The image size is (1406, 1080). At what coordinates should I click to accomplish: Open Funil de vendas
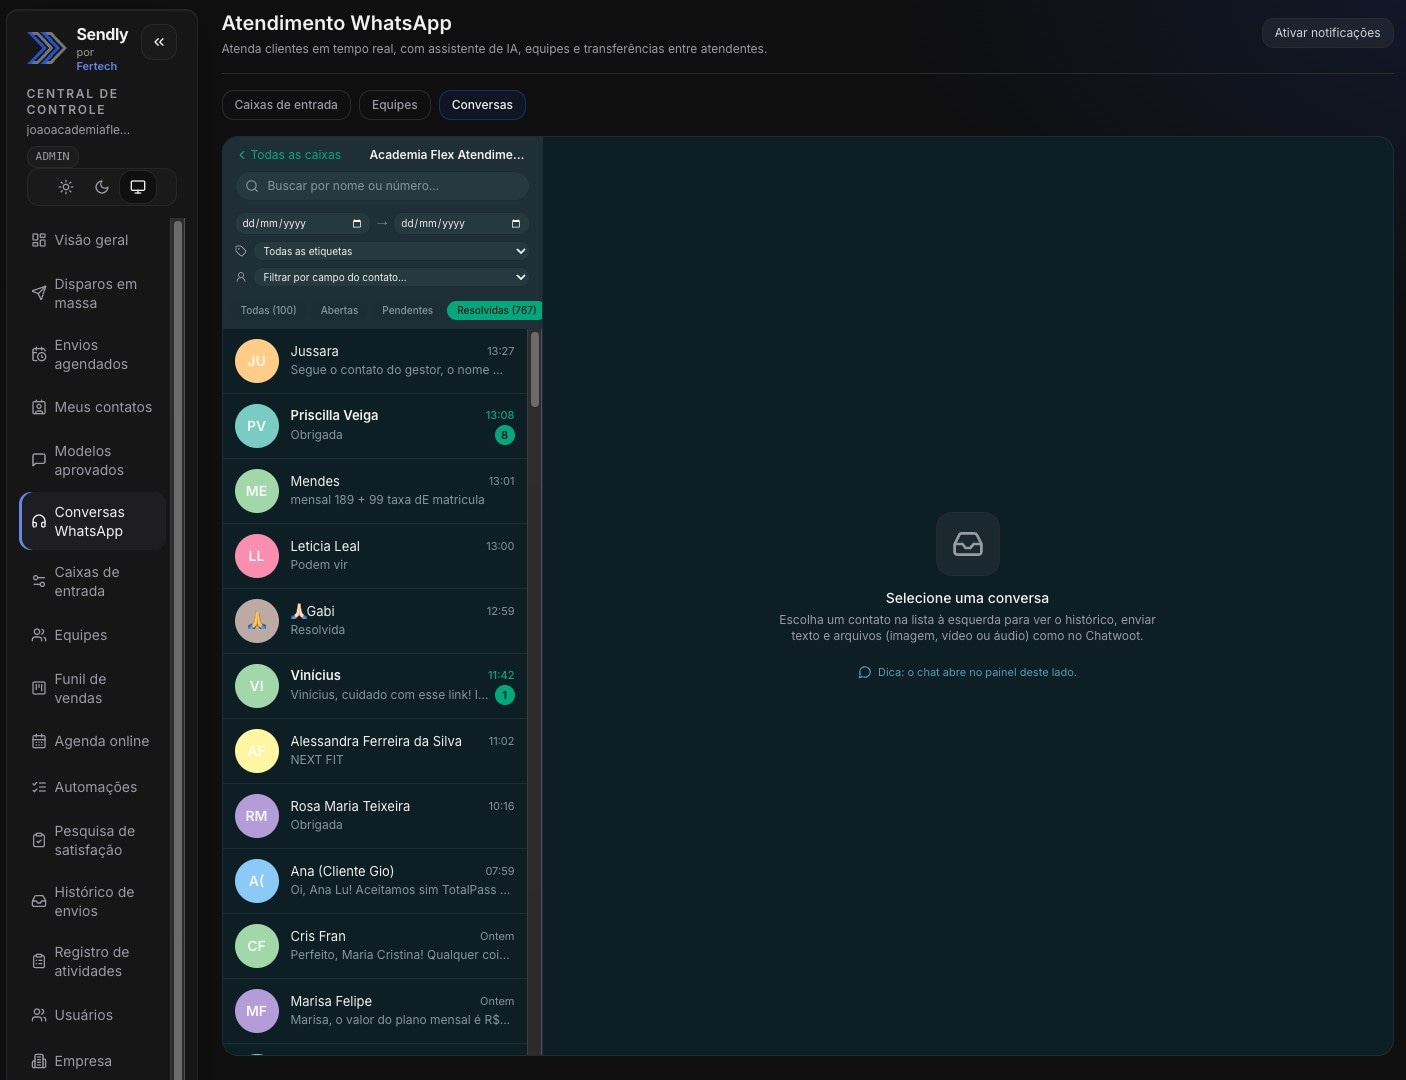93,689
